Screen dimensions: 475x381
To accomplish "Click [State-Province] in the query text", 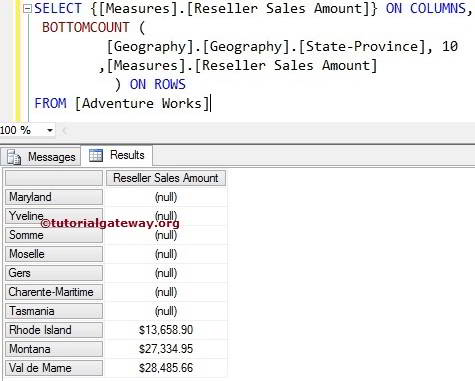I will [x=362, y=46].
